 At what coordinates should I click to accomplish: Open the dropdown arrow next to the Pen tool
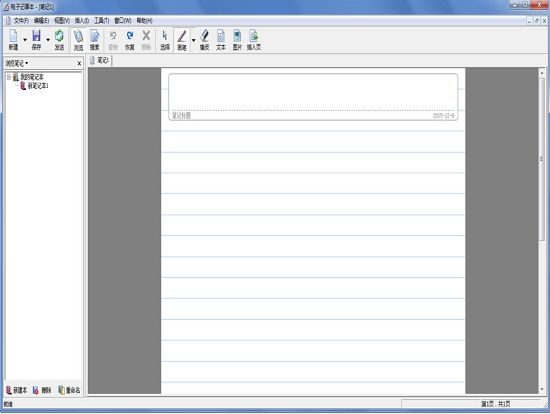(193, 40)
